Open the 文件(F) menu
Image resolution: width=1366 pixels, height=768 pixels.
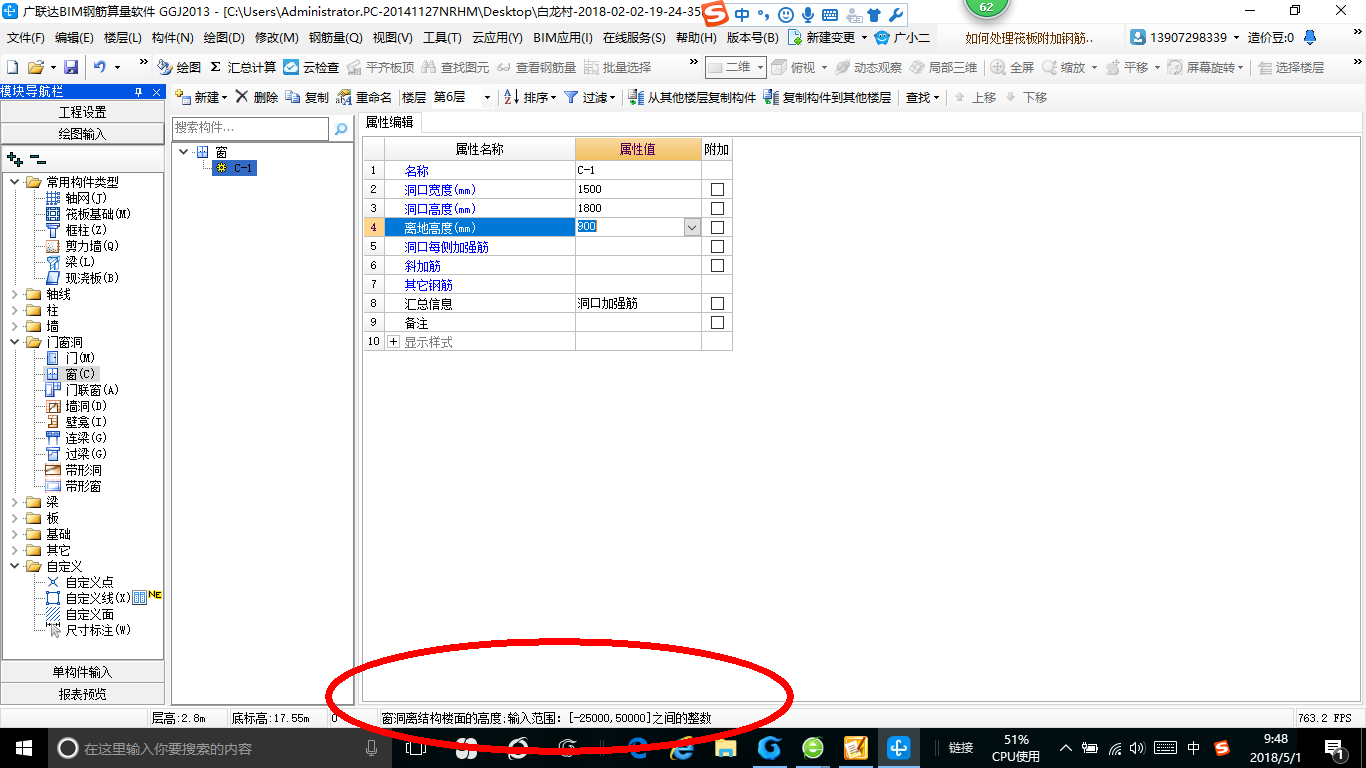[26, 37]
